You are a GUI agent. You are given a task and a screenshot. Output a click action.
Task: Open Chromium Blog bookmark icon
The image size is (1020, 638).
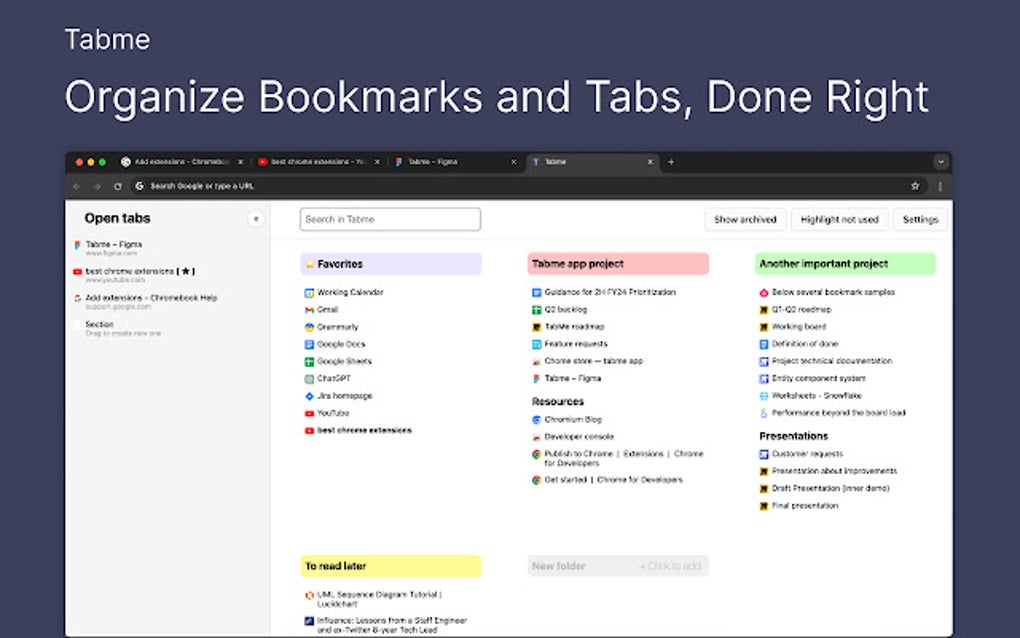coord(537,420)
